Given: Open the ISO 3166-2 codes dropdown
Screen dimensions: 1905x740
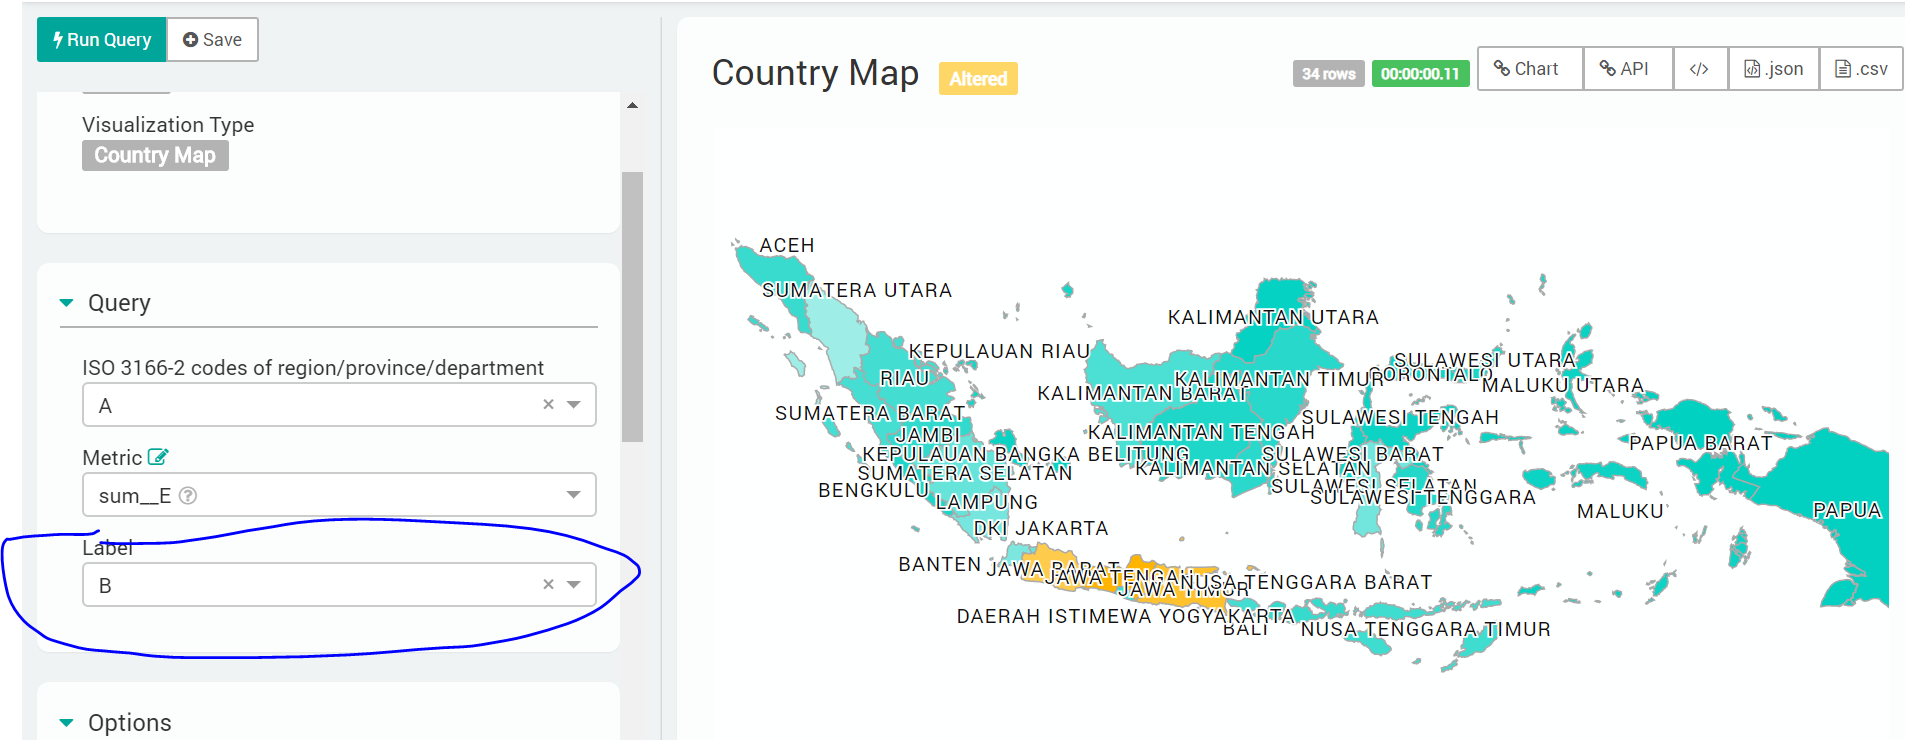Looking at the screenshot, I should [x=574, y=405].
